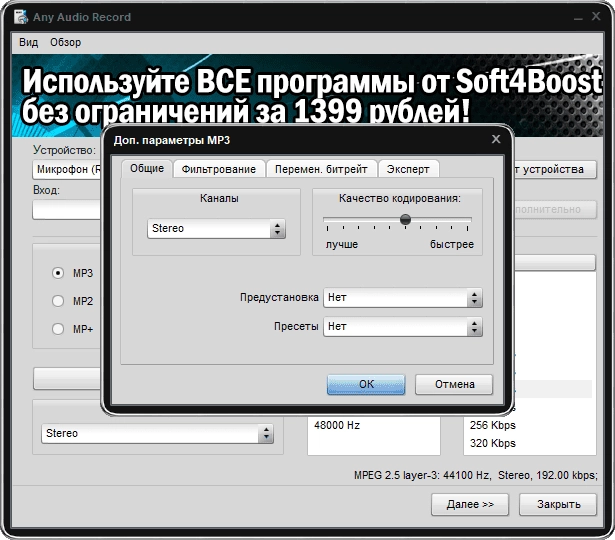Select the MP2 format radio button

tap(58, 301)
